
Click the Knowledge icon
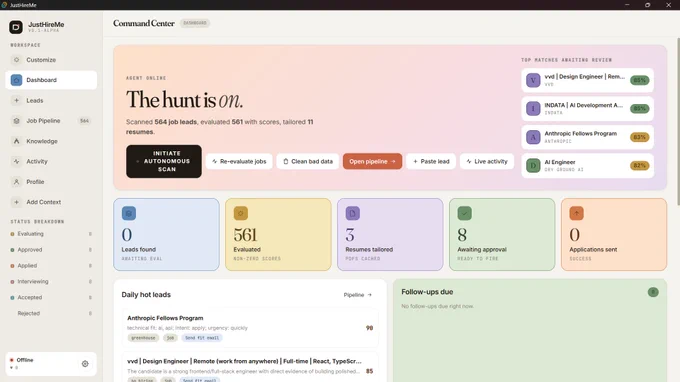coord(16,141)
